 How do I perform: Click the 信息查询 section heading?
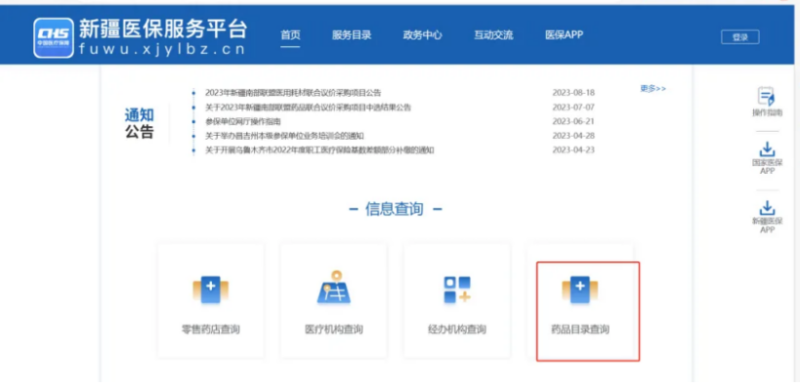394,209
